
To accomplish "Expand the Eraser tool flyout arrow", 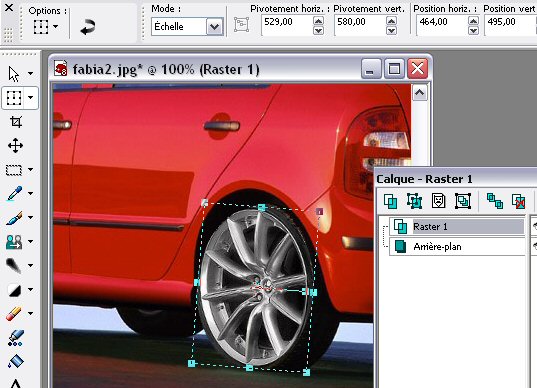I will [30, 313].
